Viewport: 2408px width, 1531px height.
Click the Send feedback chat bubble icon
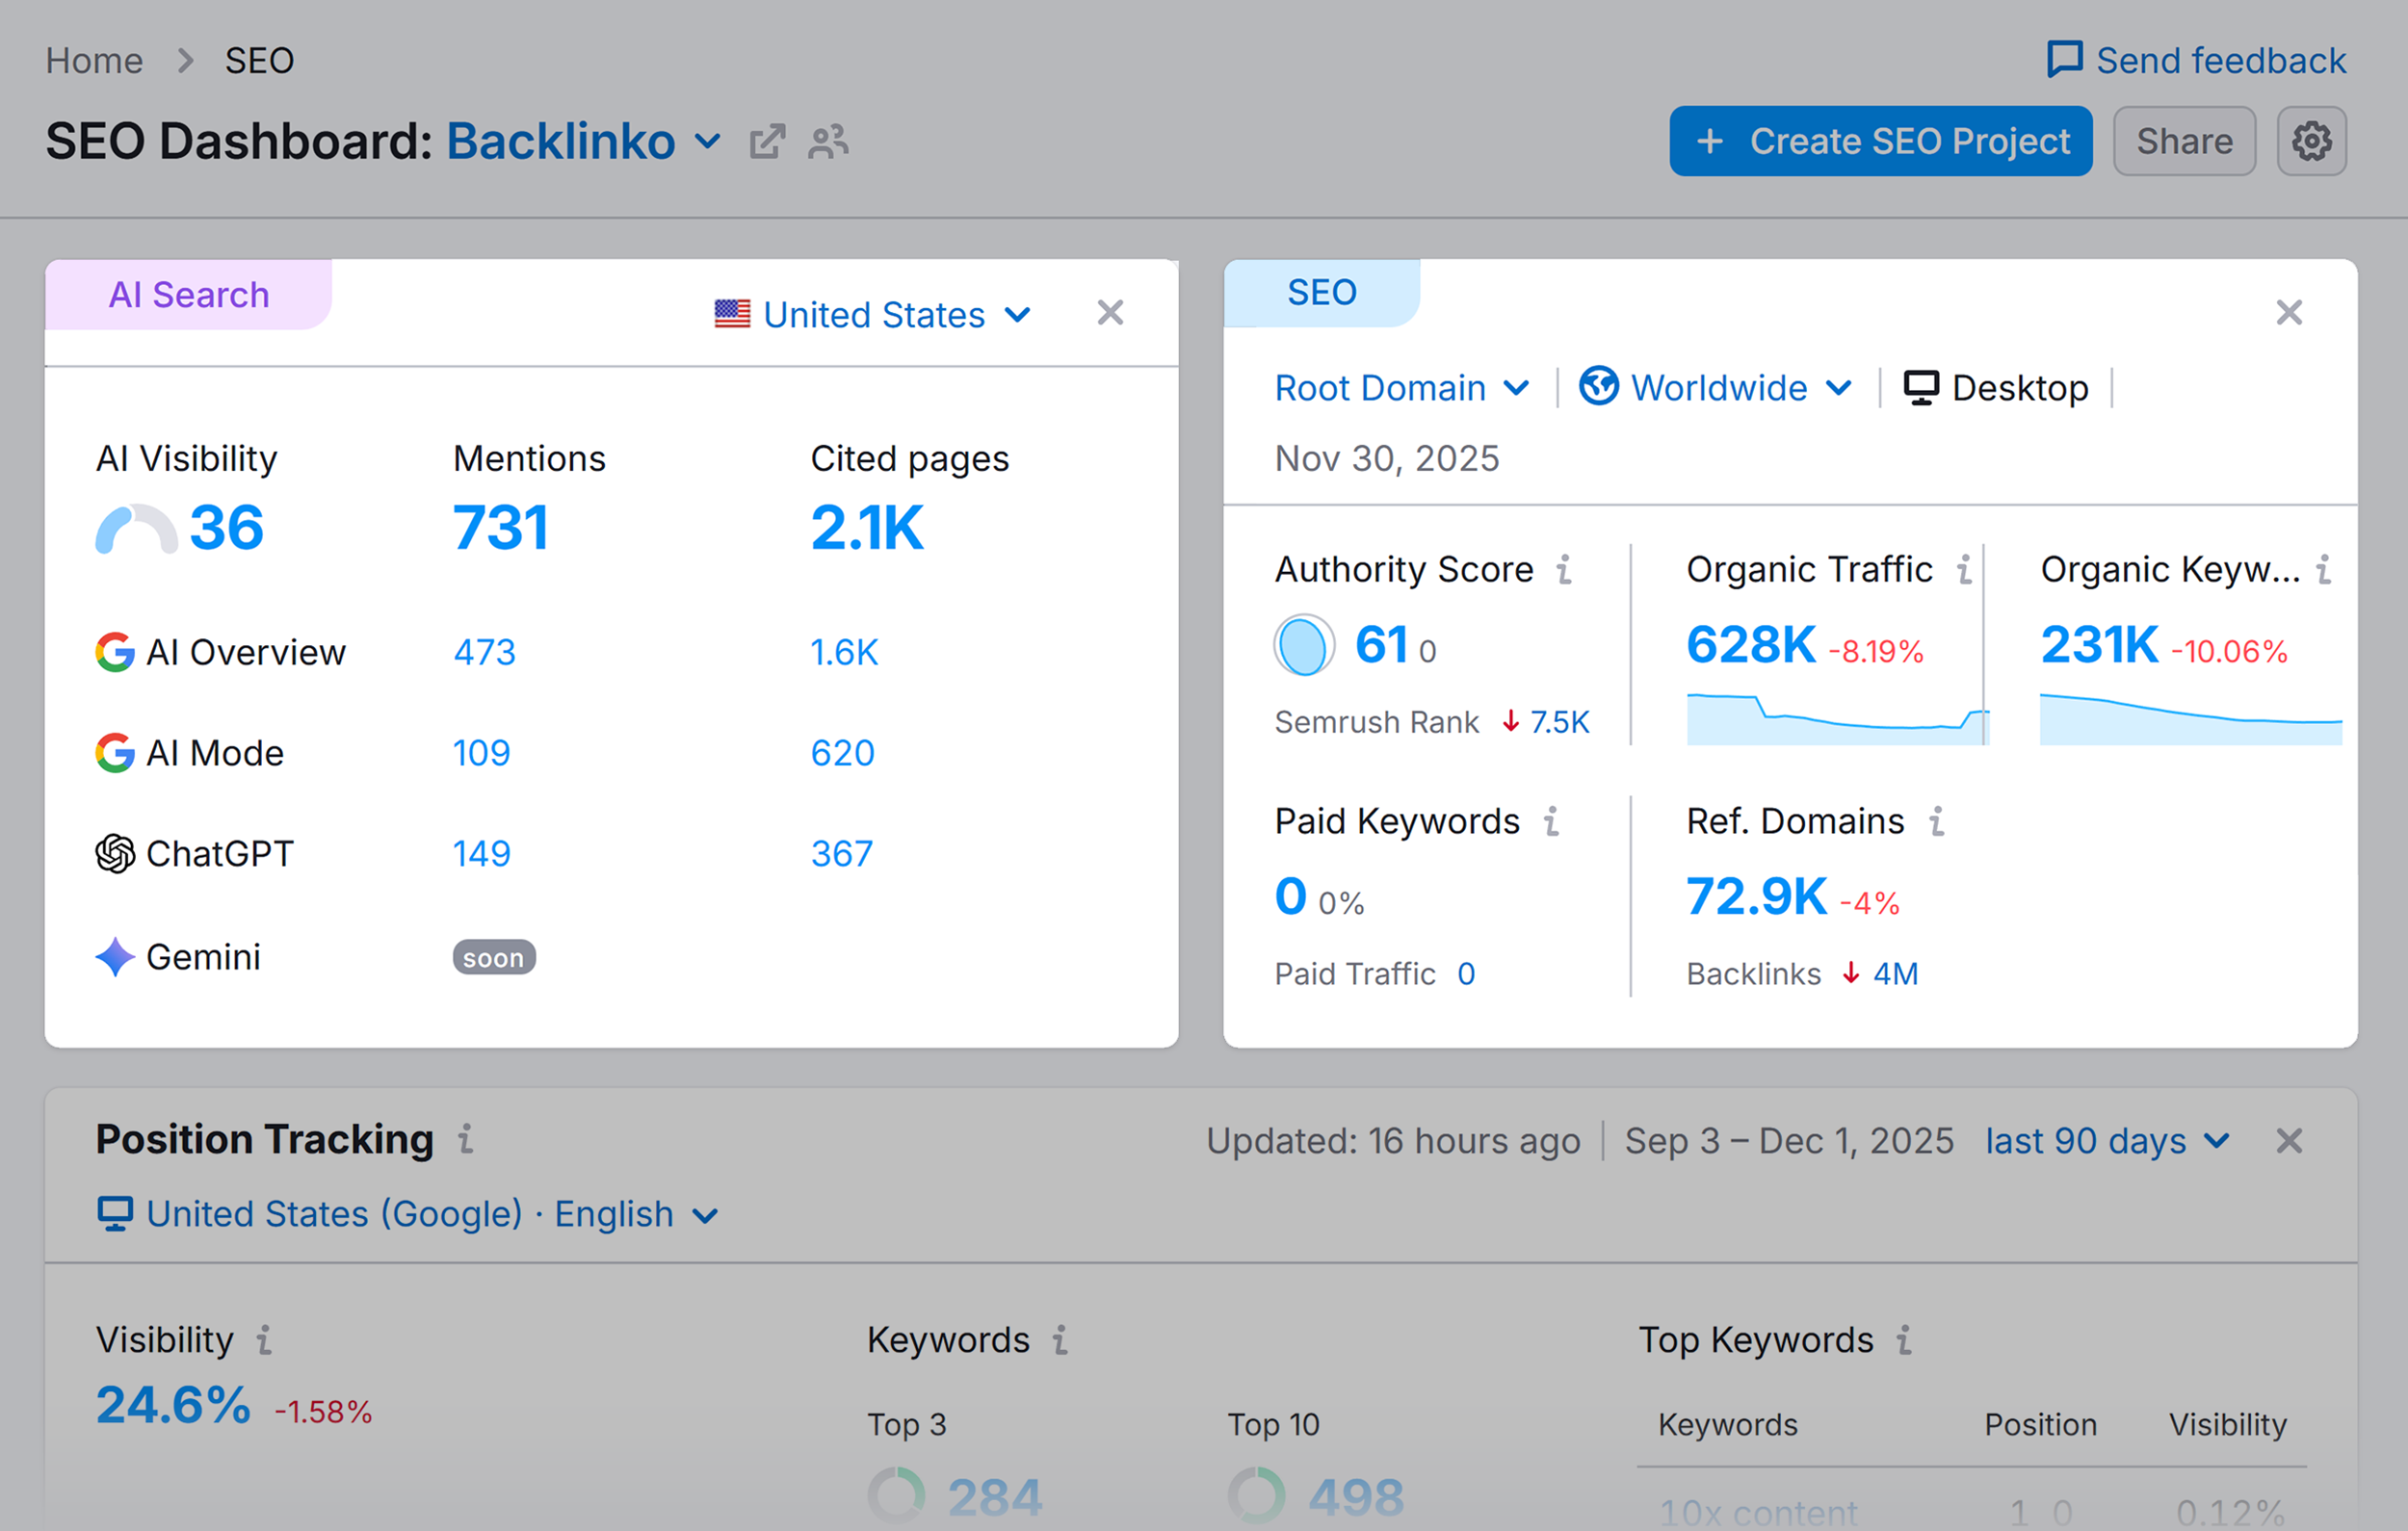click(x=2065, y=60)
